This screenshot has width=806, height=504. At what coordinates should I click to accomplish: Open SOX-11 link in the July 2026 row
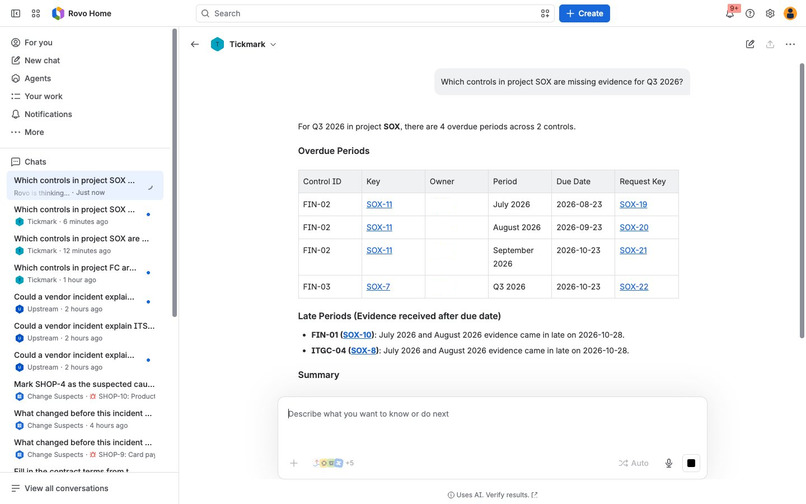tap(379, 204)
